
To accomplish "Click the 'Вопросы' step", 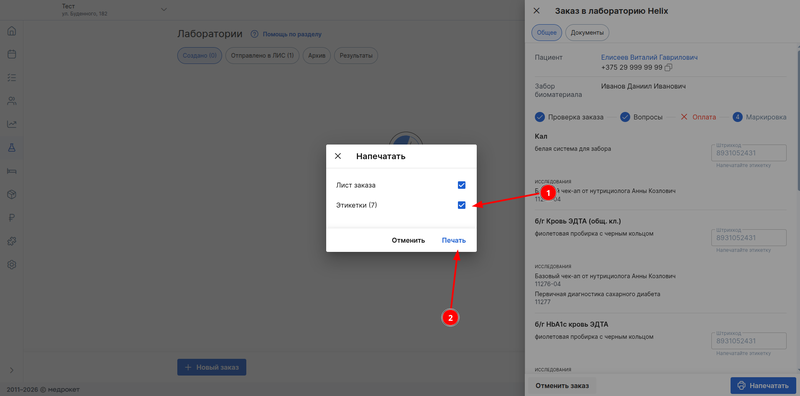I will [x=641, y=117].
